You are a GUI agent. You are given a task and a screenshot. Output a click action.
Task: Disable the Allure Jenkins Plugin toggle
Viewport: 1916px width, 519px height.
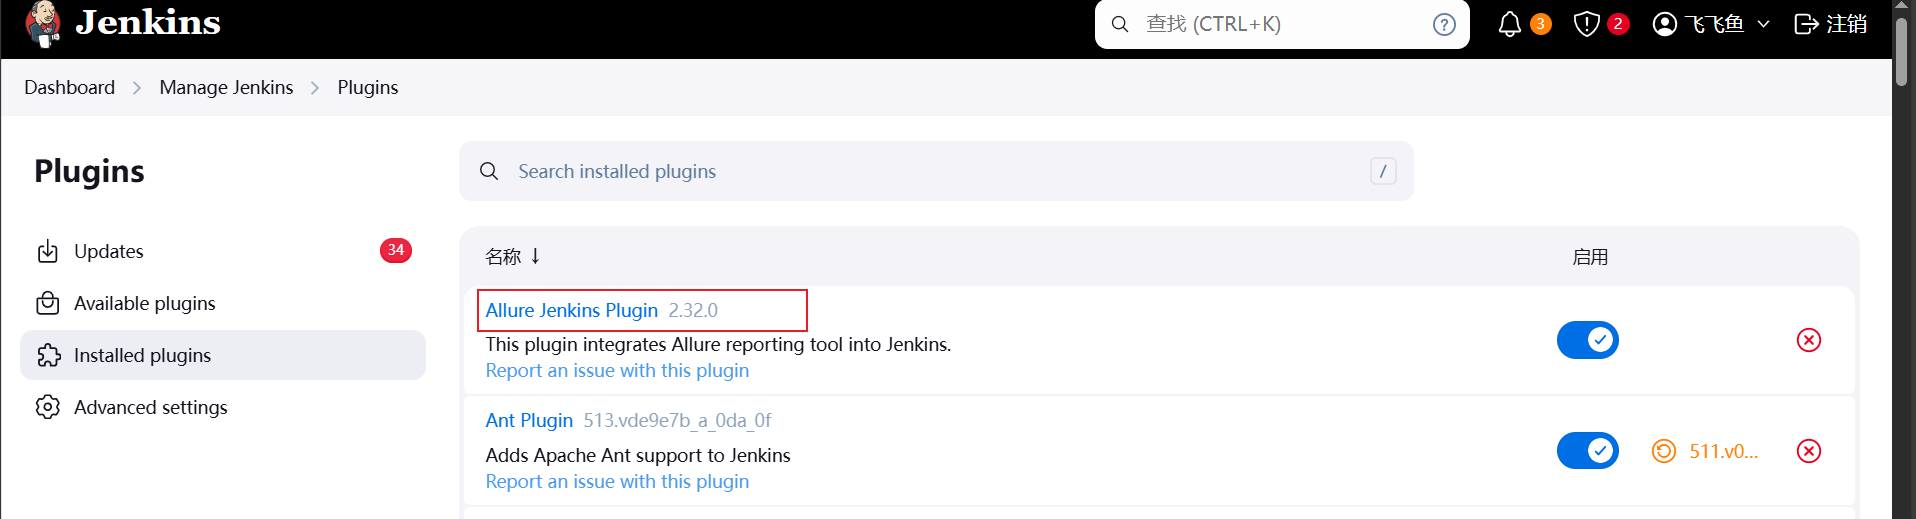point(1588,340)
